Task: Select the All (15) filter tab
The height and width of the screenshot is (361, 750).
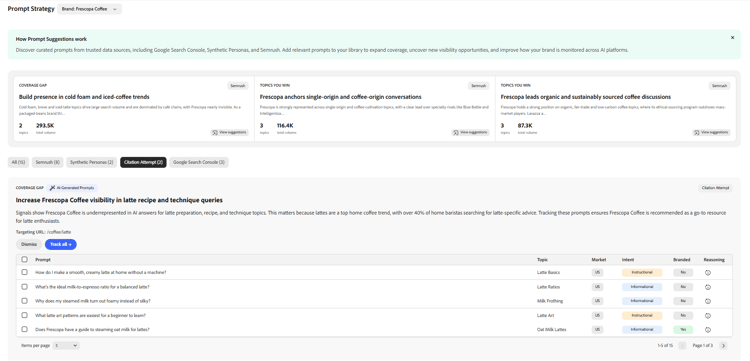Action: [x=19, y=163]
